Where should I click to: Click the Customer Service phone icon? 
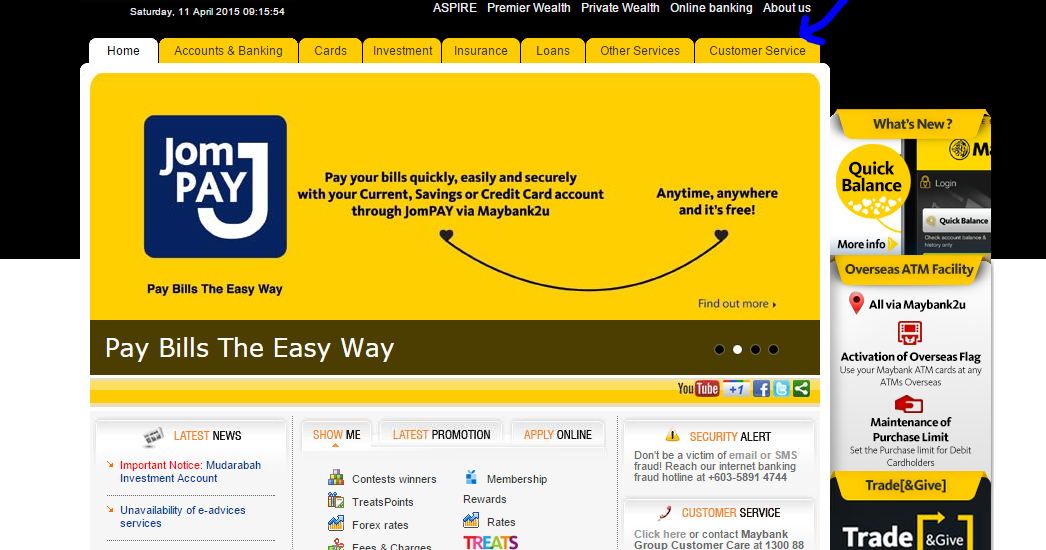664,513
